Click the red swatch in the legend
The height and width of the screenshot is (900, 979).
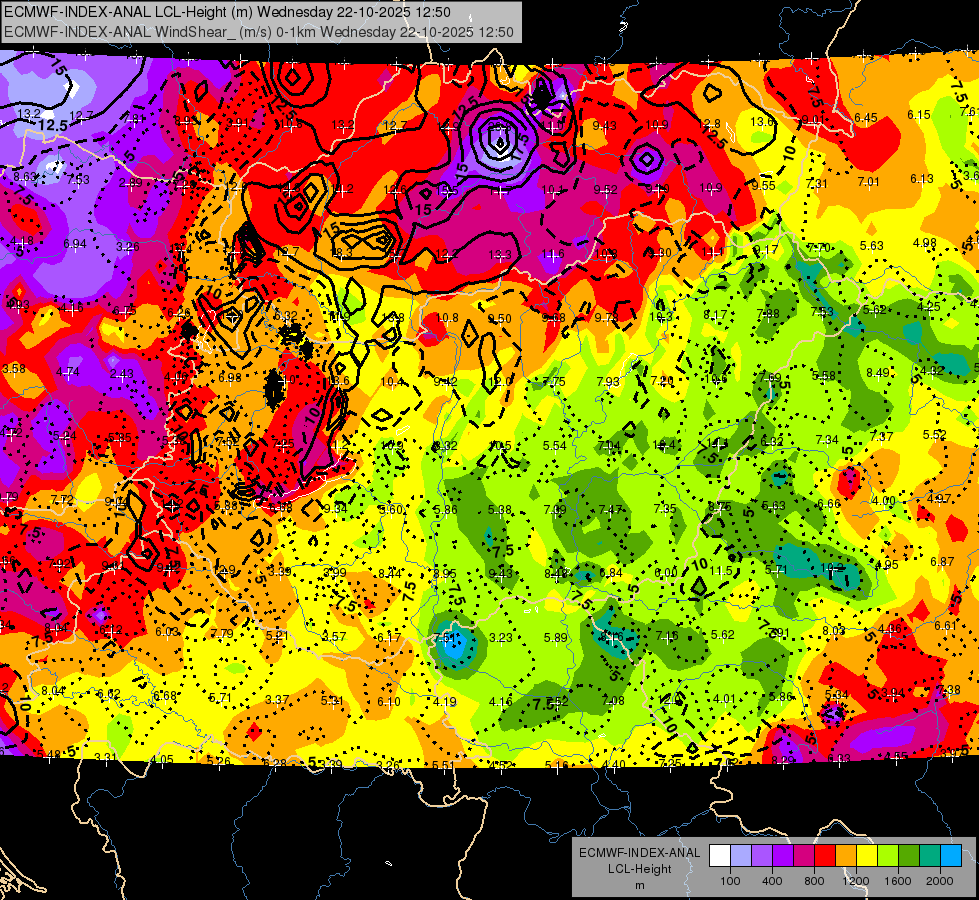(x=825, y=855)
